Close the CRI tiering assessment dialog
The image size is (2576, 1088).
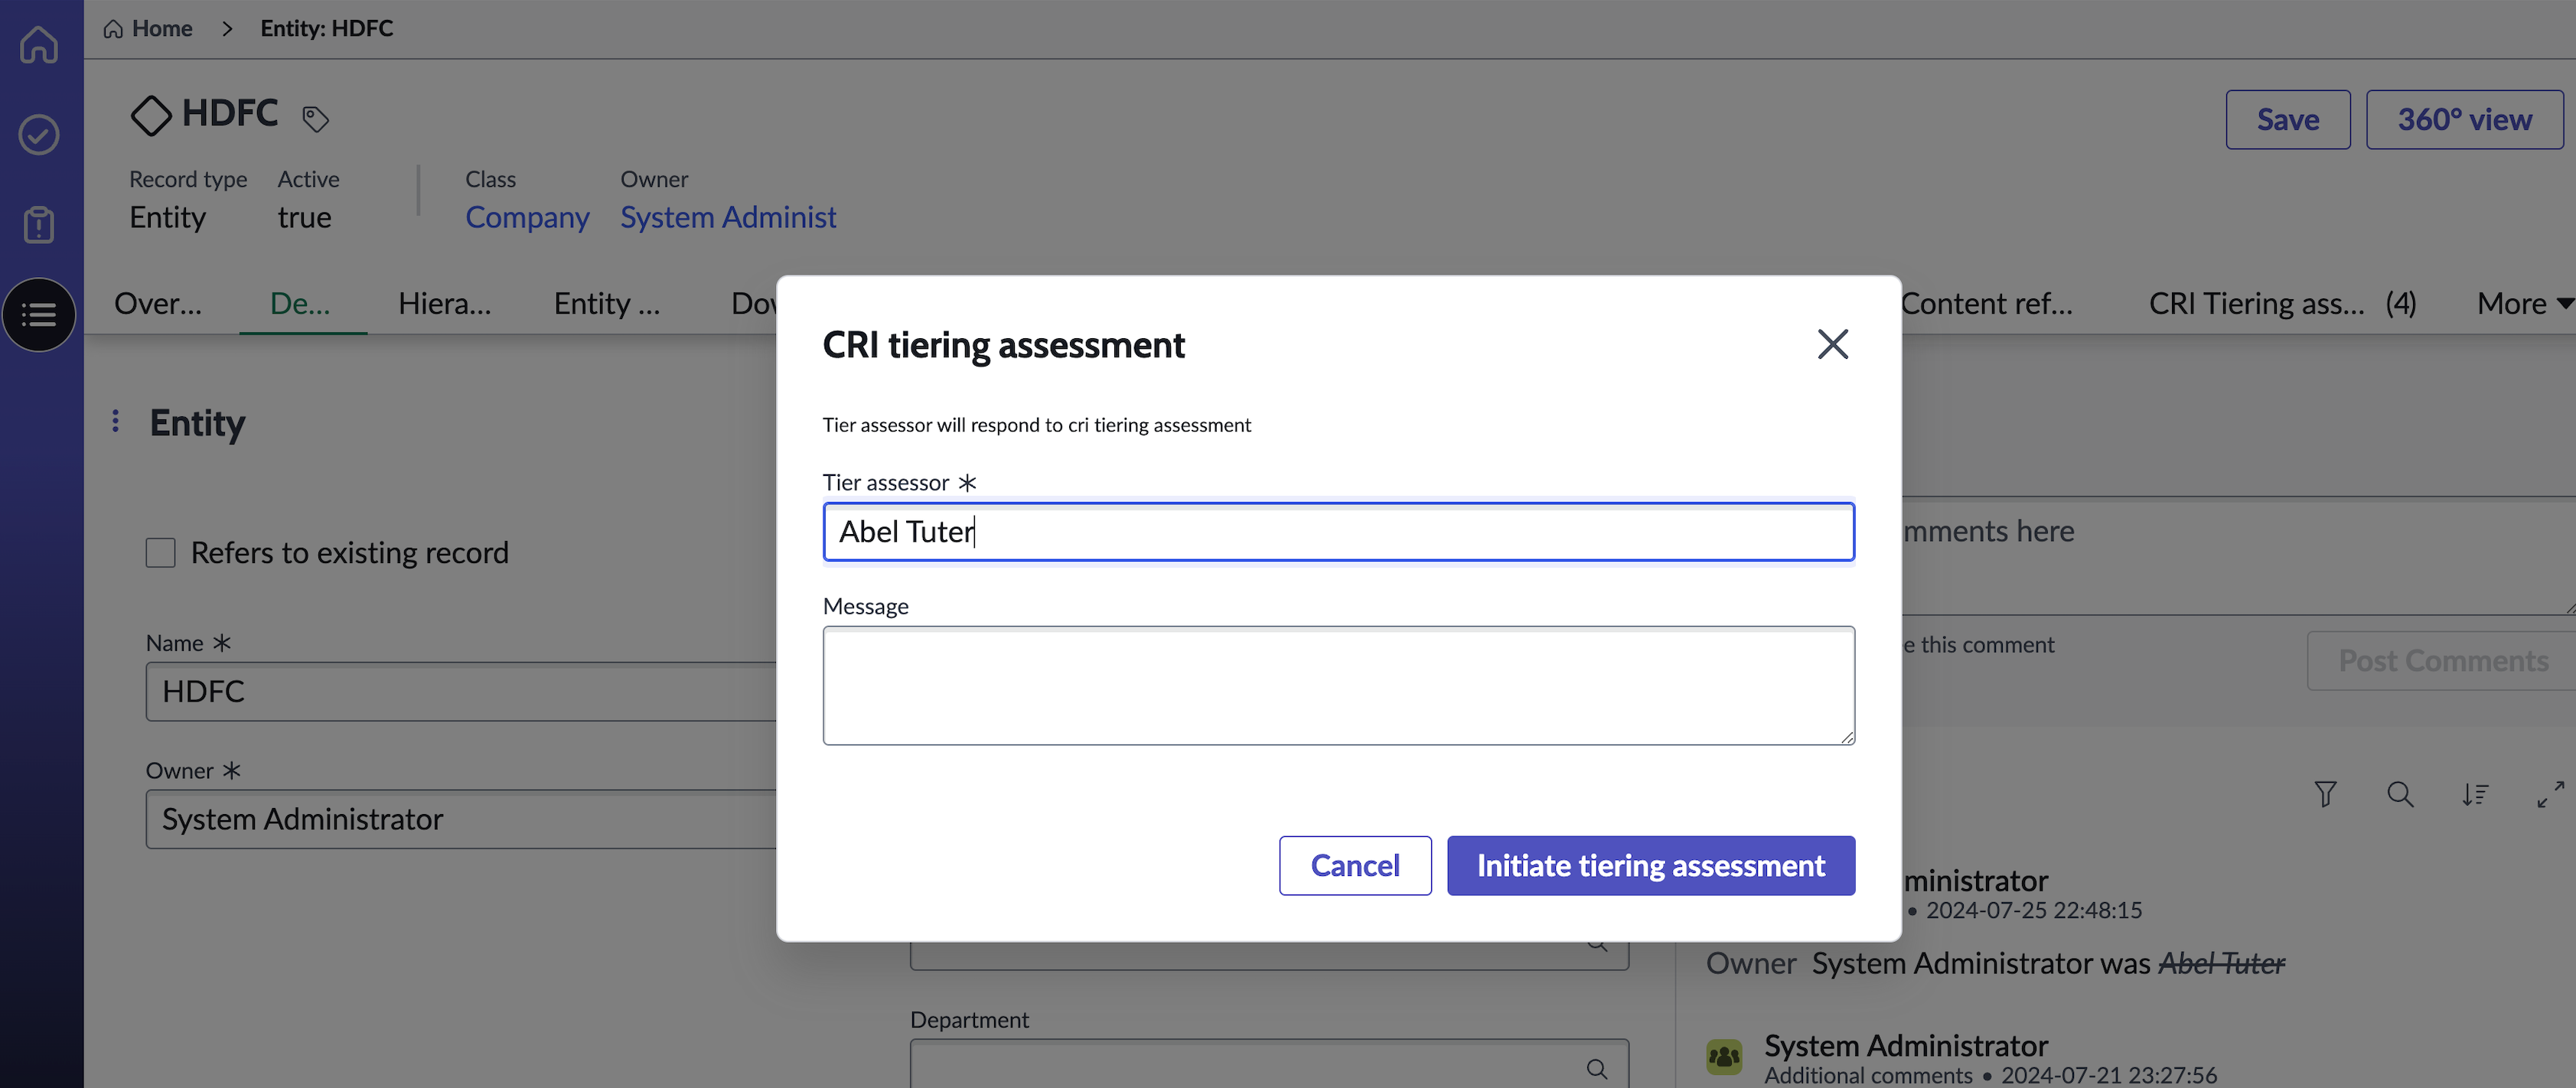point(1832,344)
